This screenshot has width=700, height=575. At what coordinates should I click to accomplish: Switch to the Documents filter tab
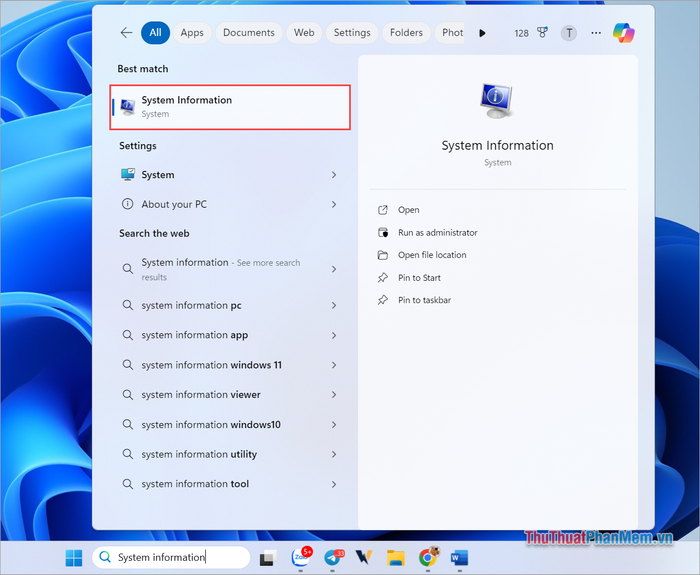pos(249,33)
